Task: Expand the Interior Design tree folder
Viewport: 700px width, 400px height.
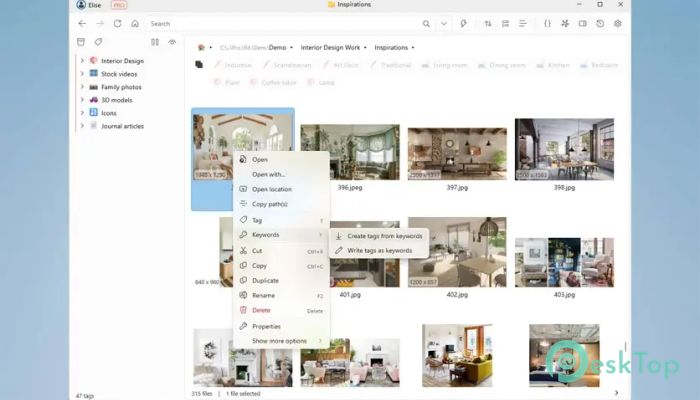Action: click(x=82, y=60)
